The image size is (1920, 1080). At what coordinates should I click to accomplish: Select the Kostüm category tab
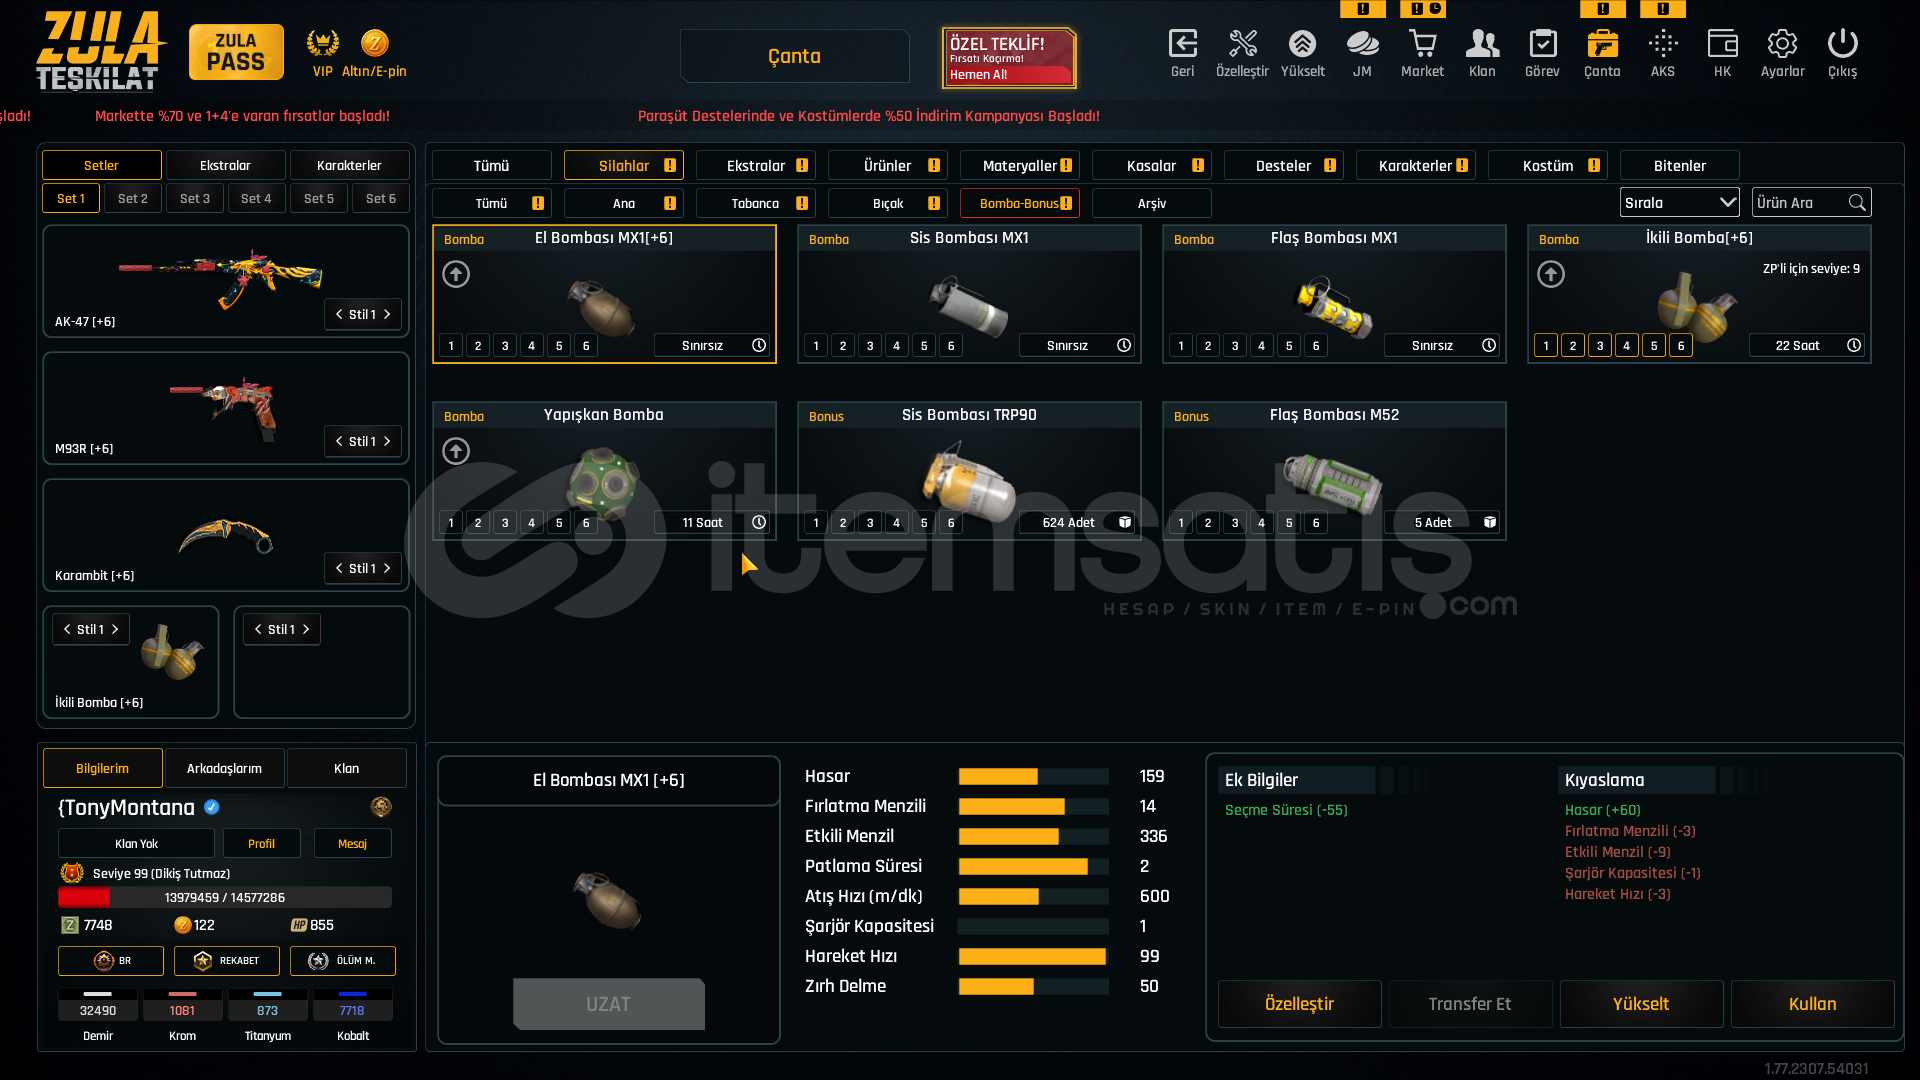[x=1548, y=165]
